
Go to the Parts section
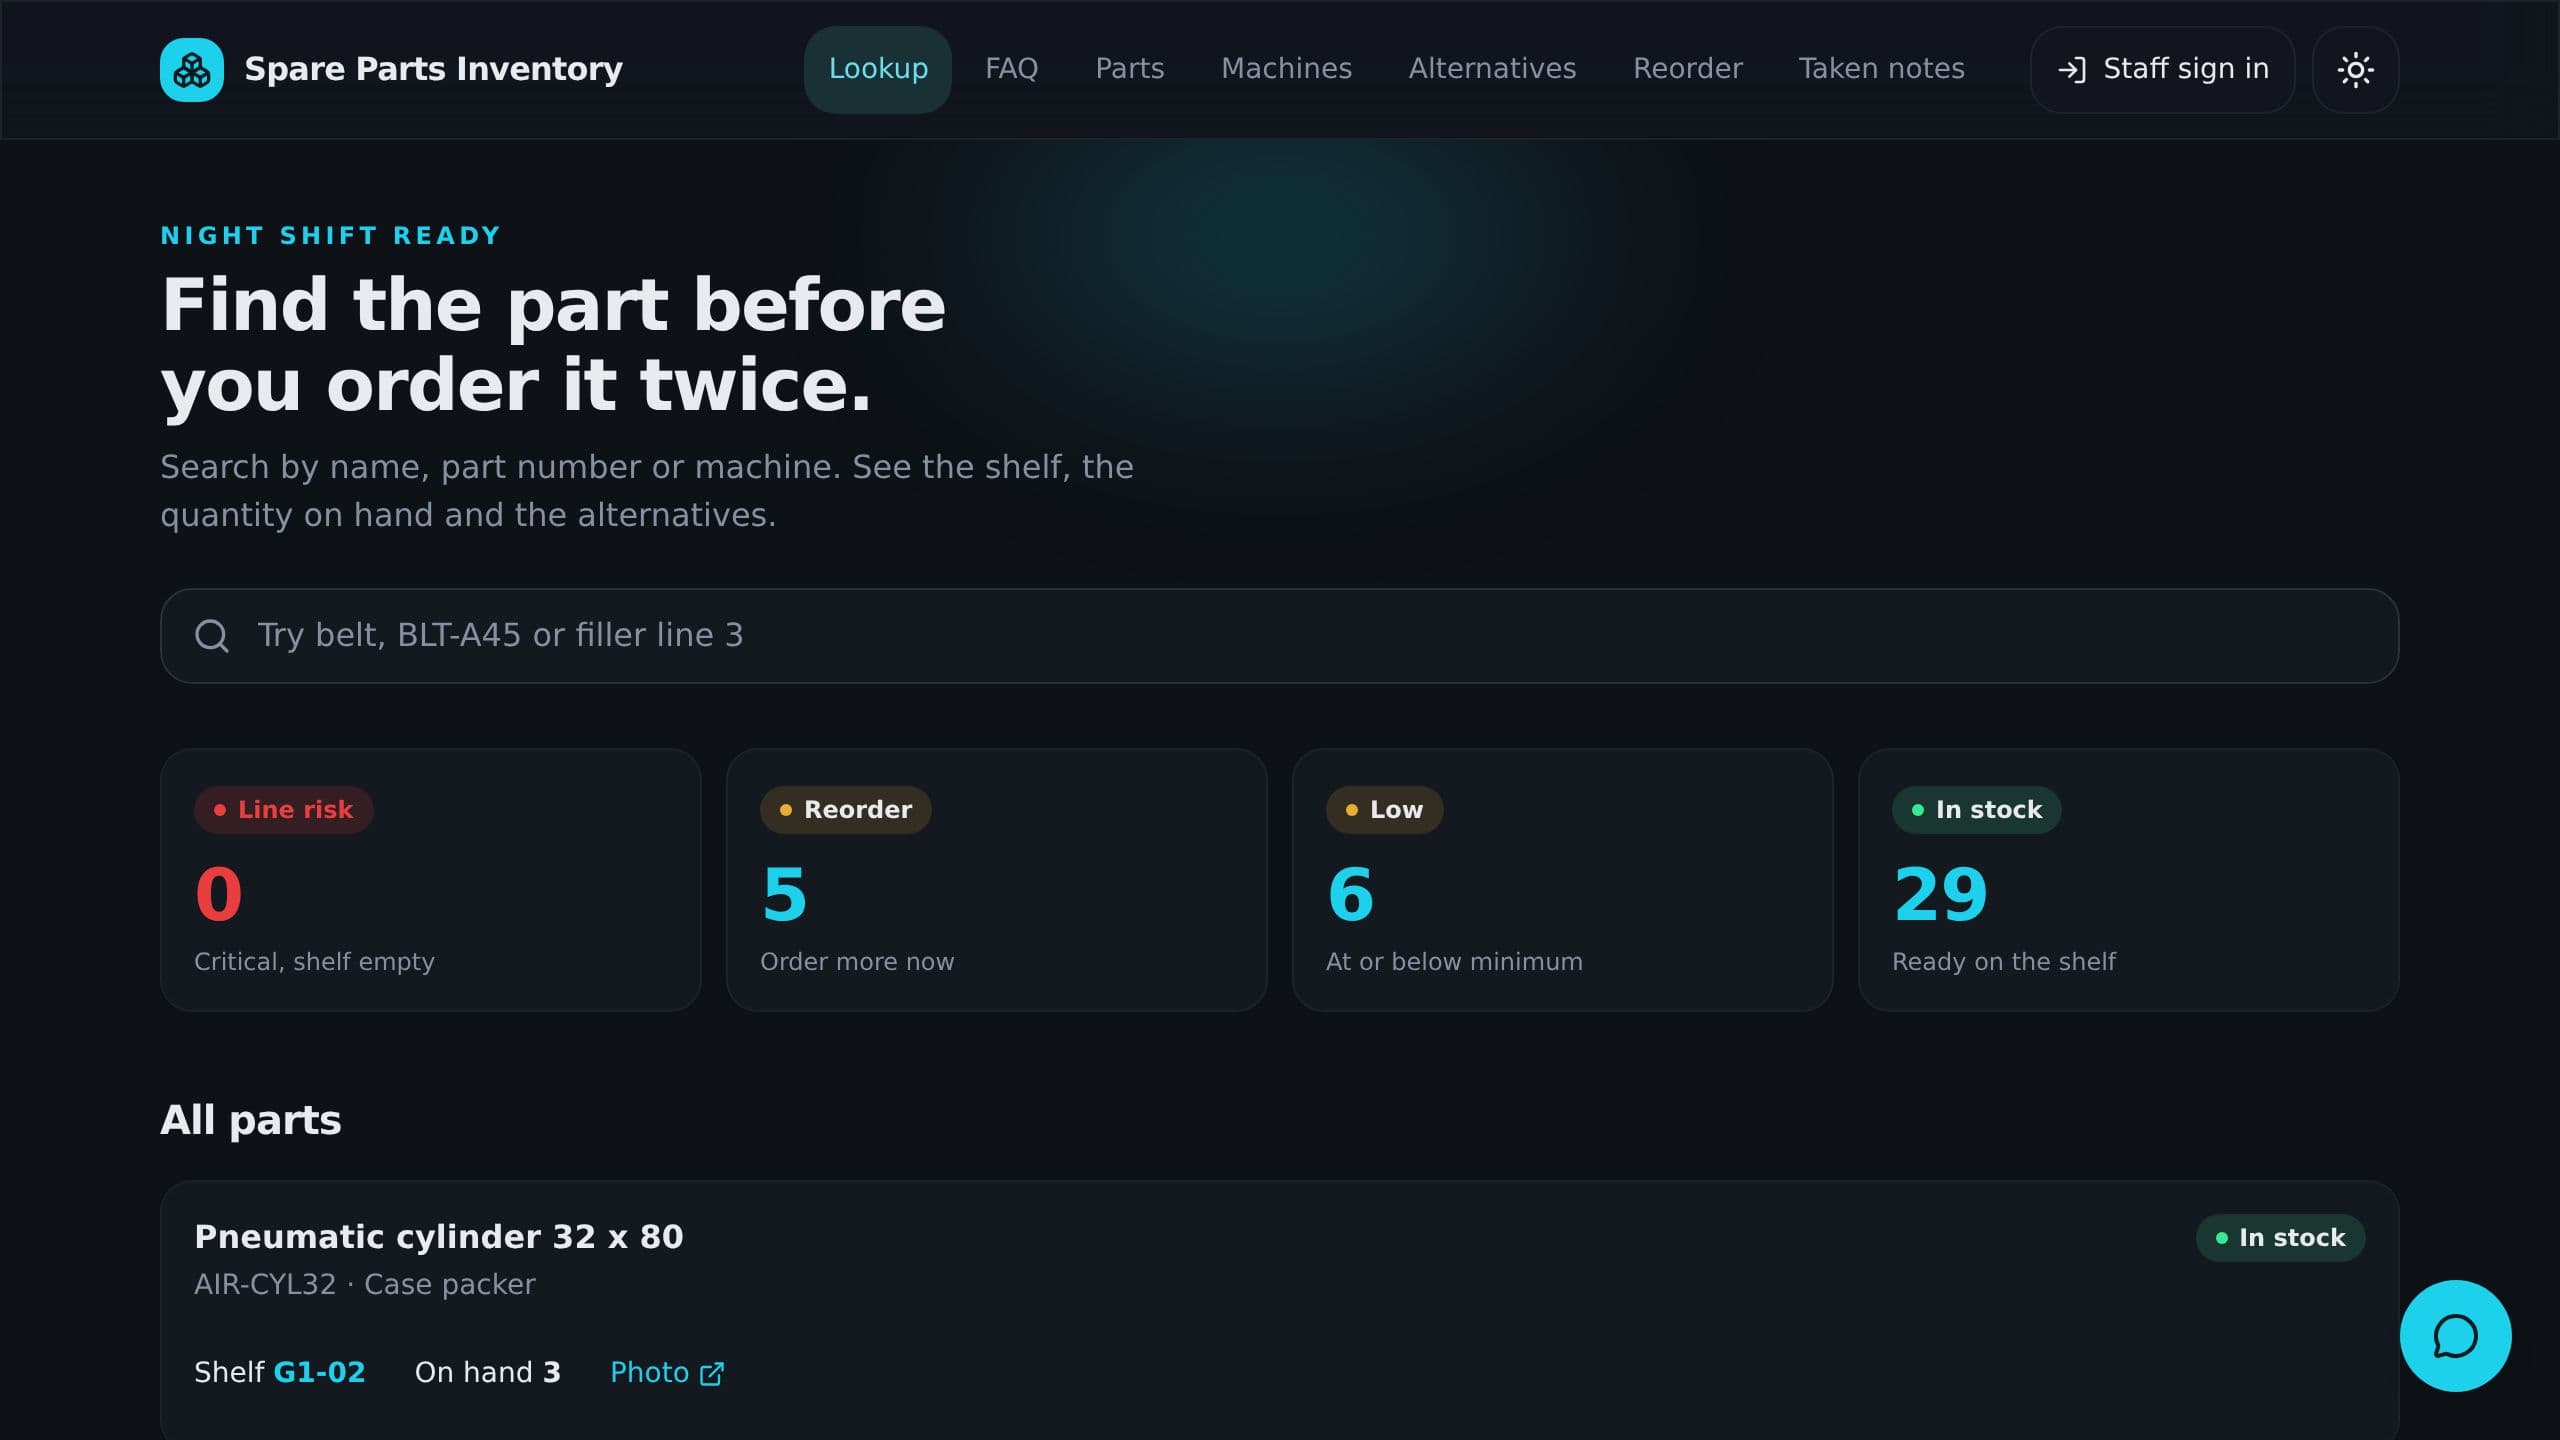click(1130, 69)
